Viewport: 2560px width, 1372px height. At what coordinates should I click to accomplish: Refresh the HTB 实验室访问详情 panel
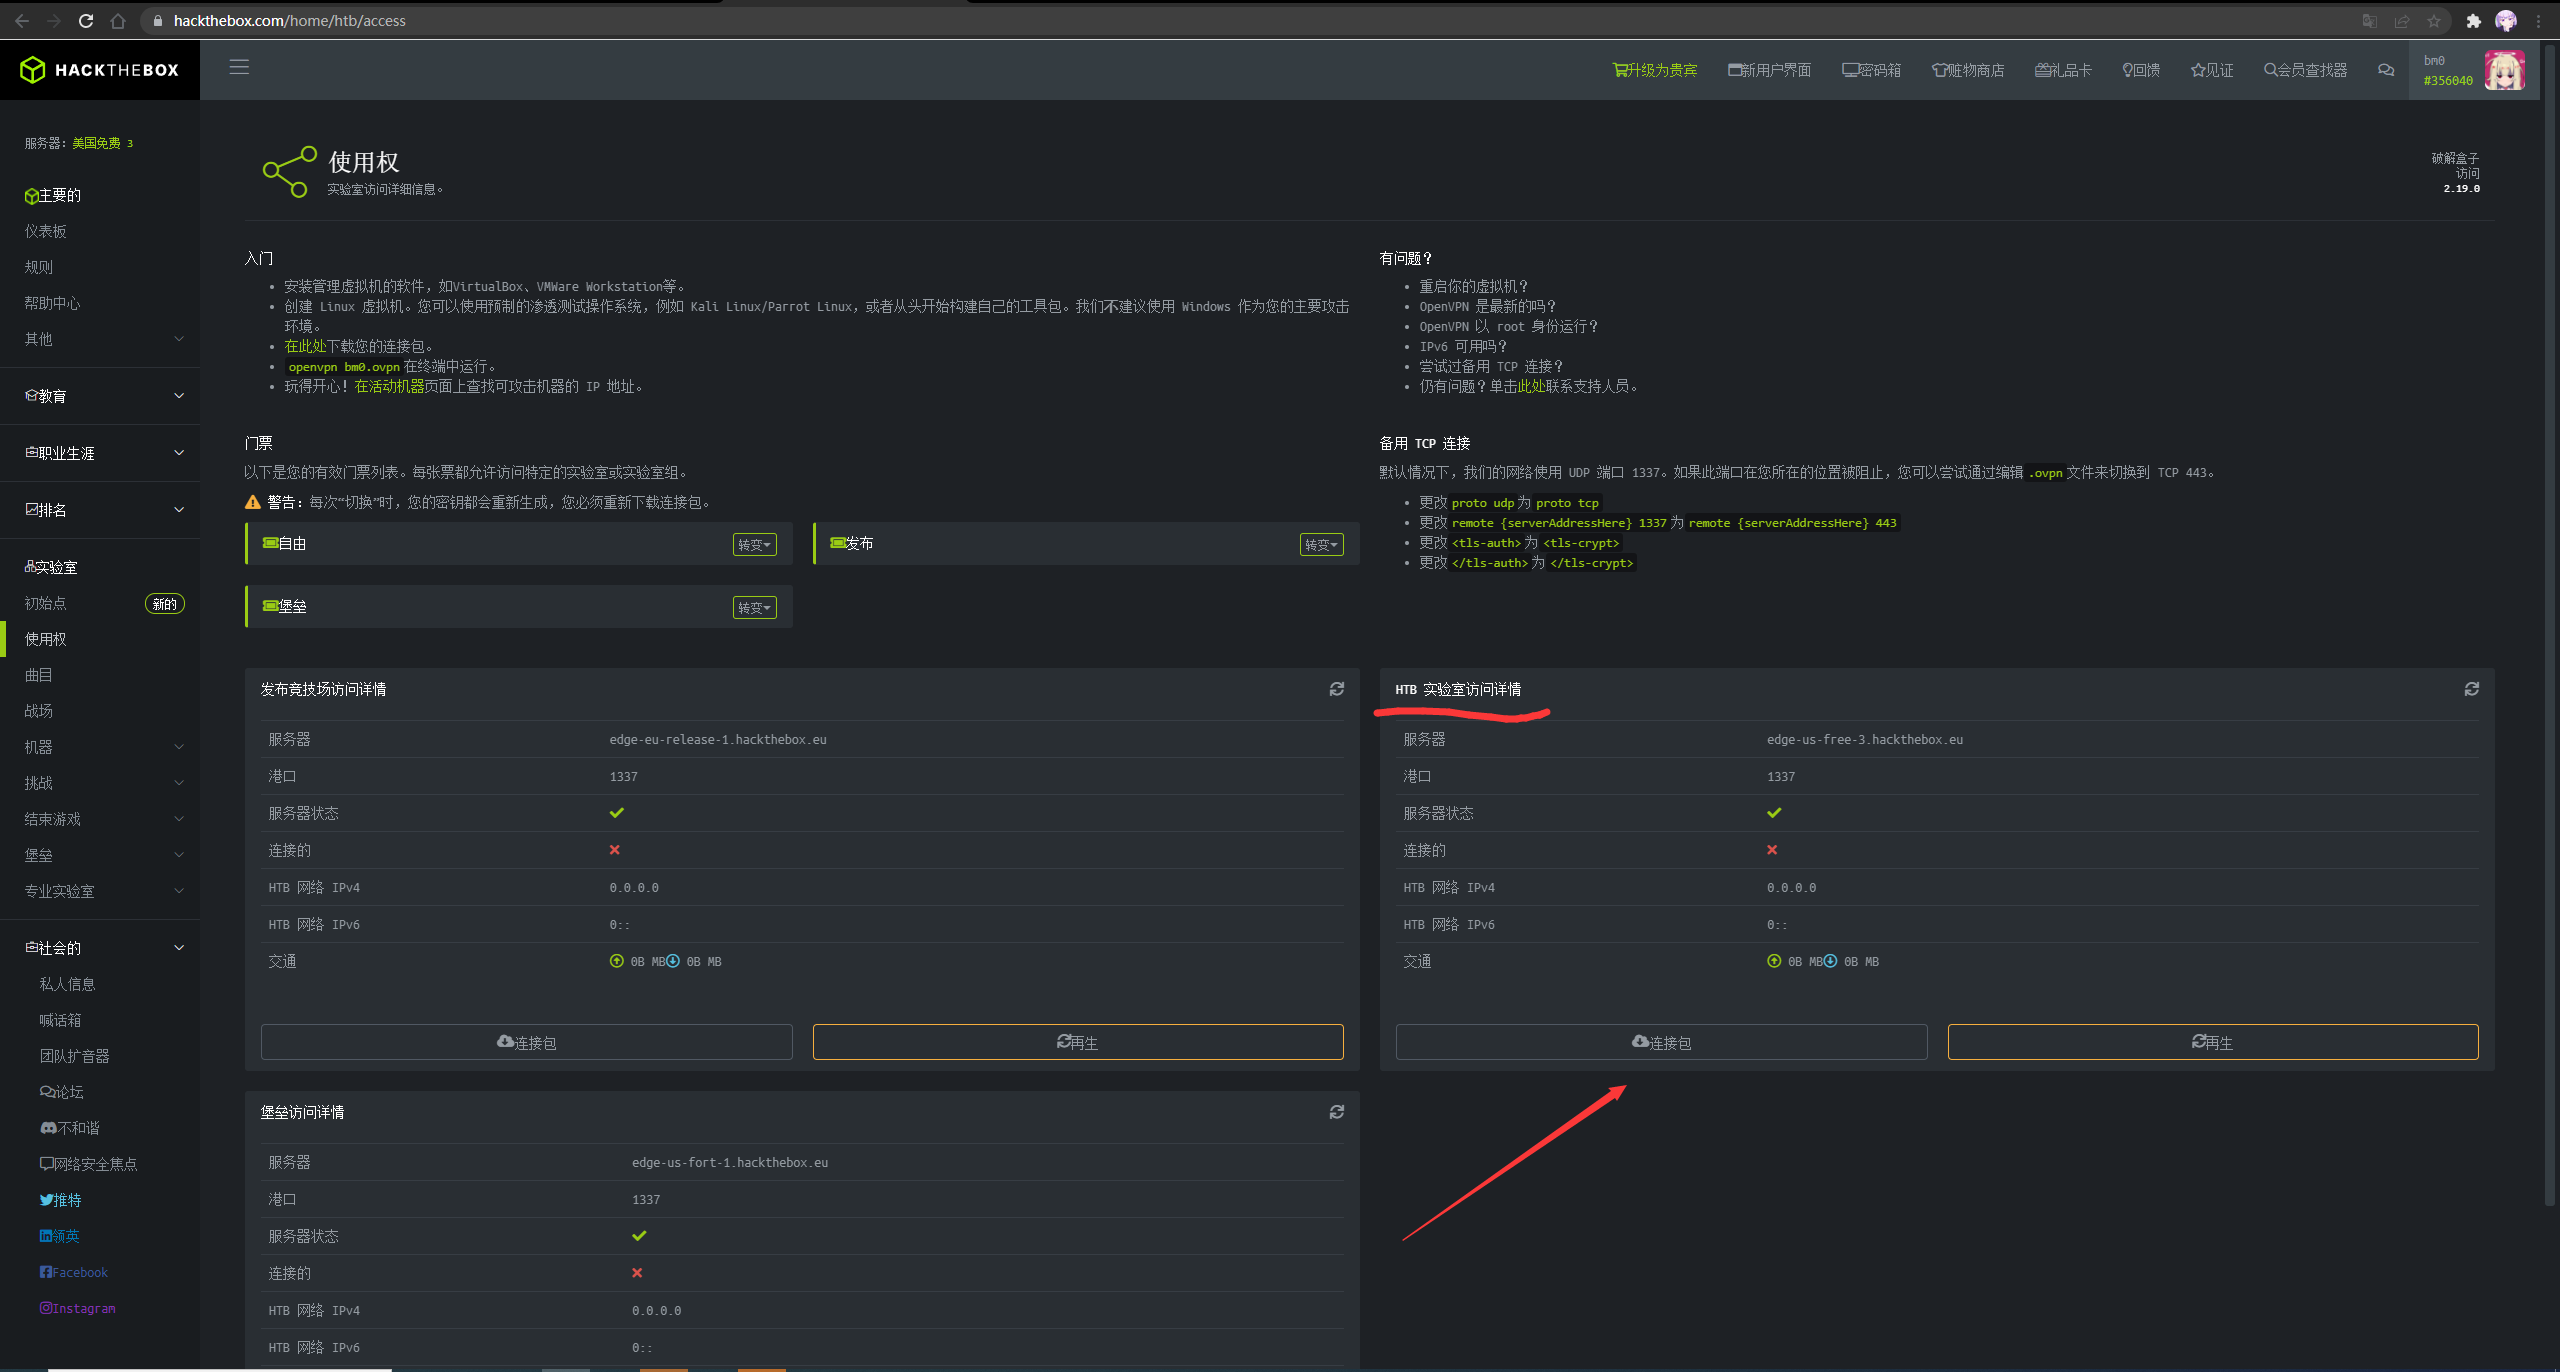pos(2472,688)
